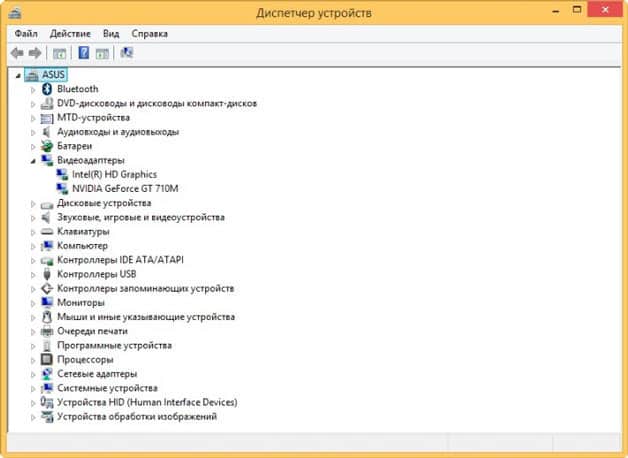Expand the Сетевые адаптеры category

[x=33, y=374]
